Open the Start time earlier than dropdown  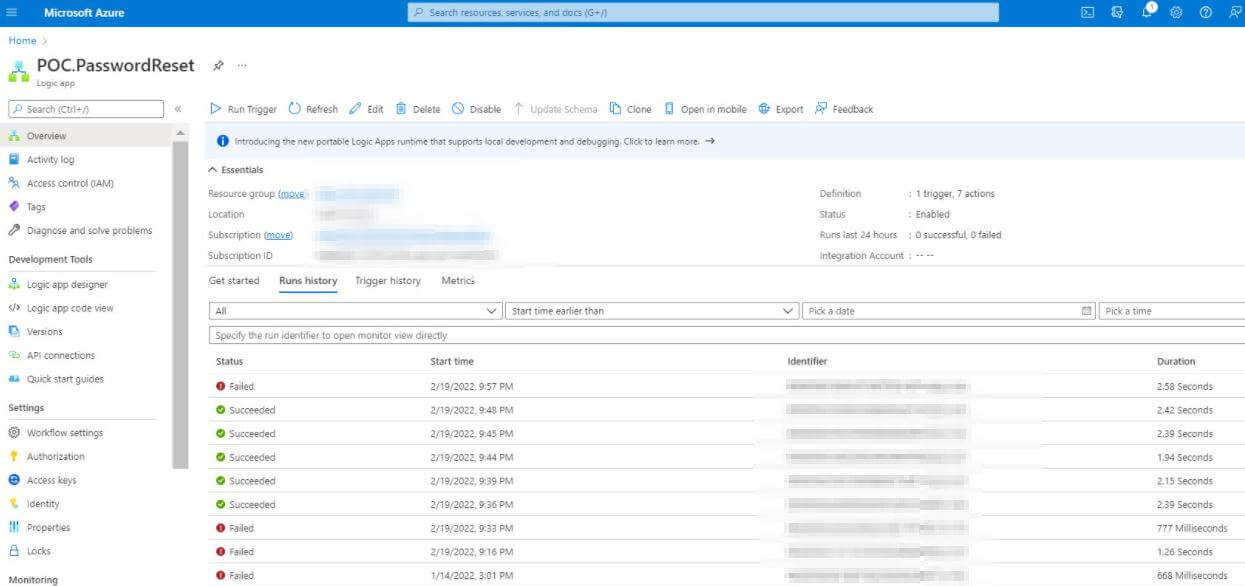point(648,310)
